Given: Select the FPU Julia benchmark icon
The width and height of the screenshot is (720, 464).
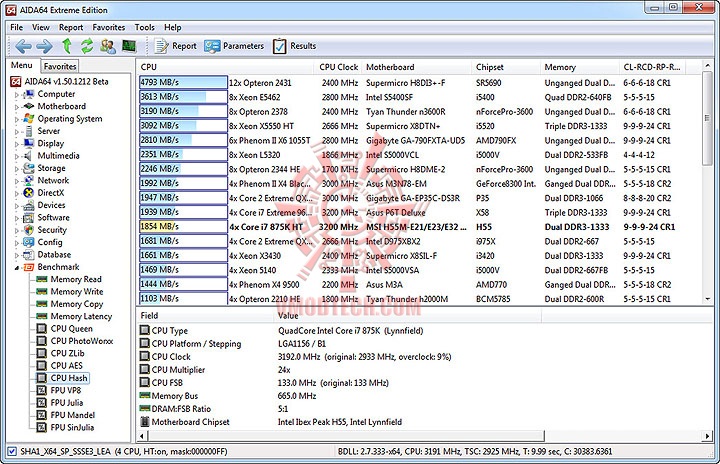Looking at the screenshot, I should click(x=42, y=403).
